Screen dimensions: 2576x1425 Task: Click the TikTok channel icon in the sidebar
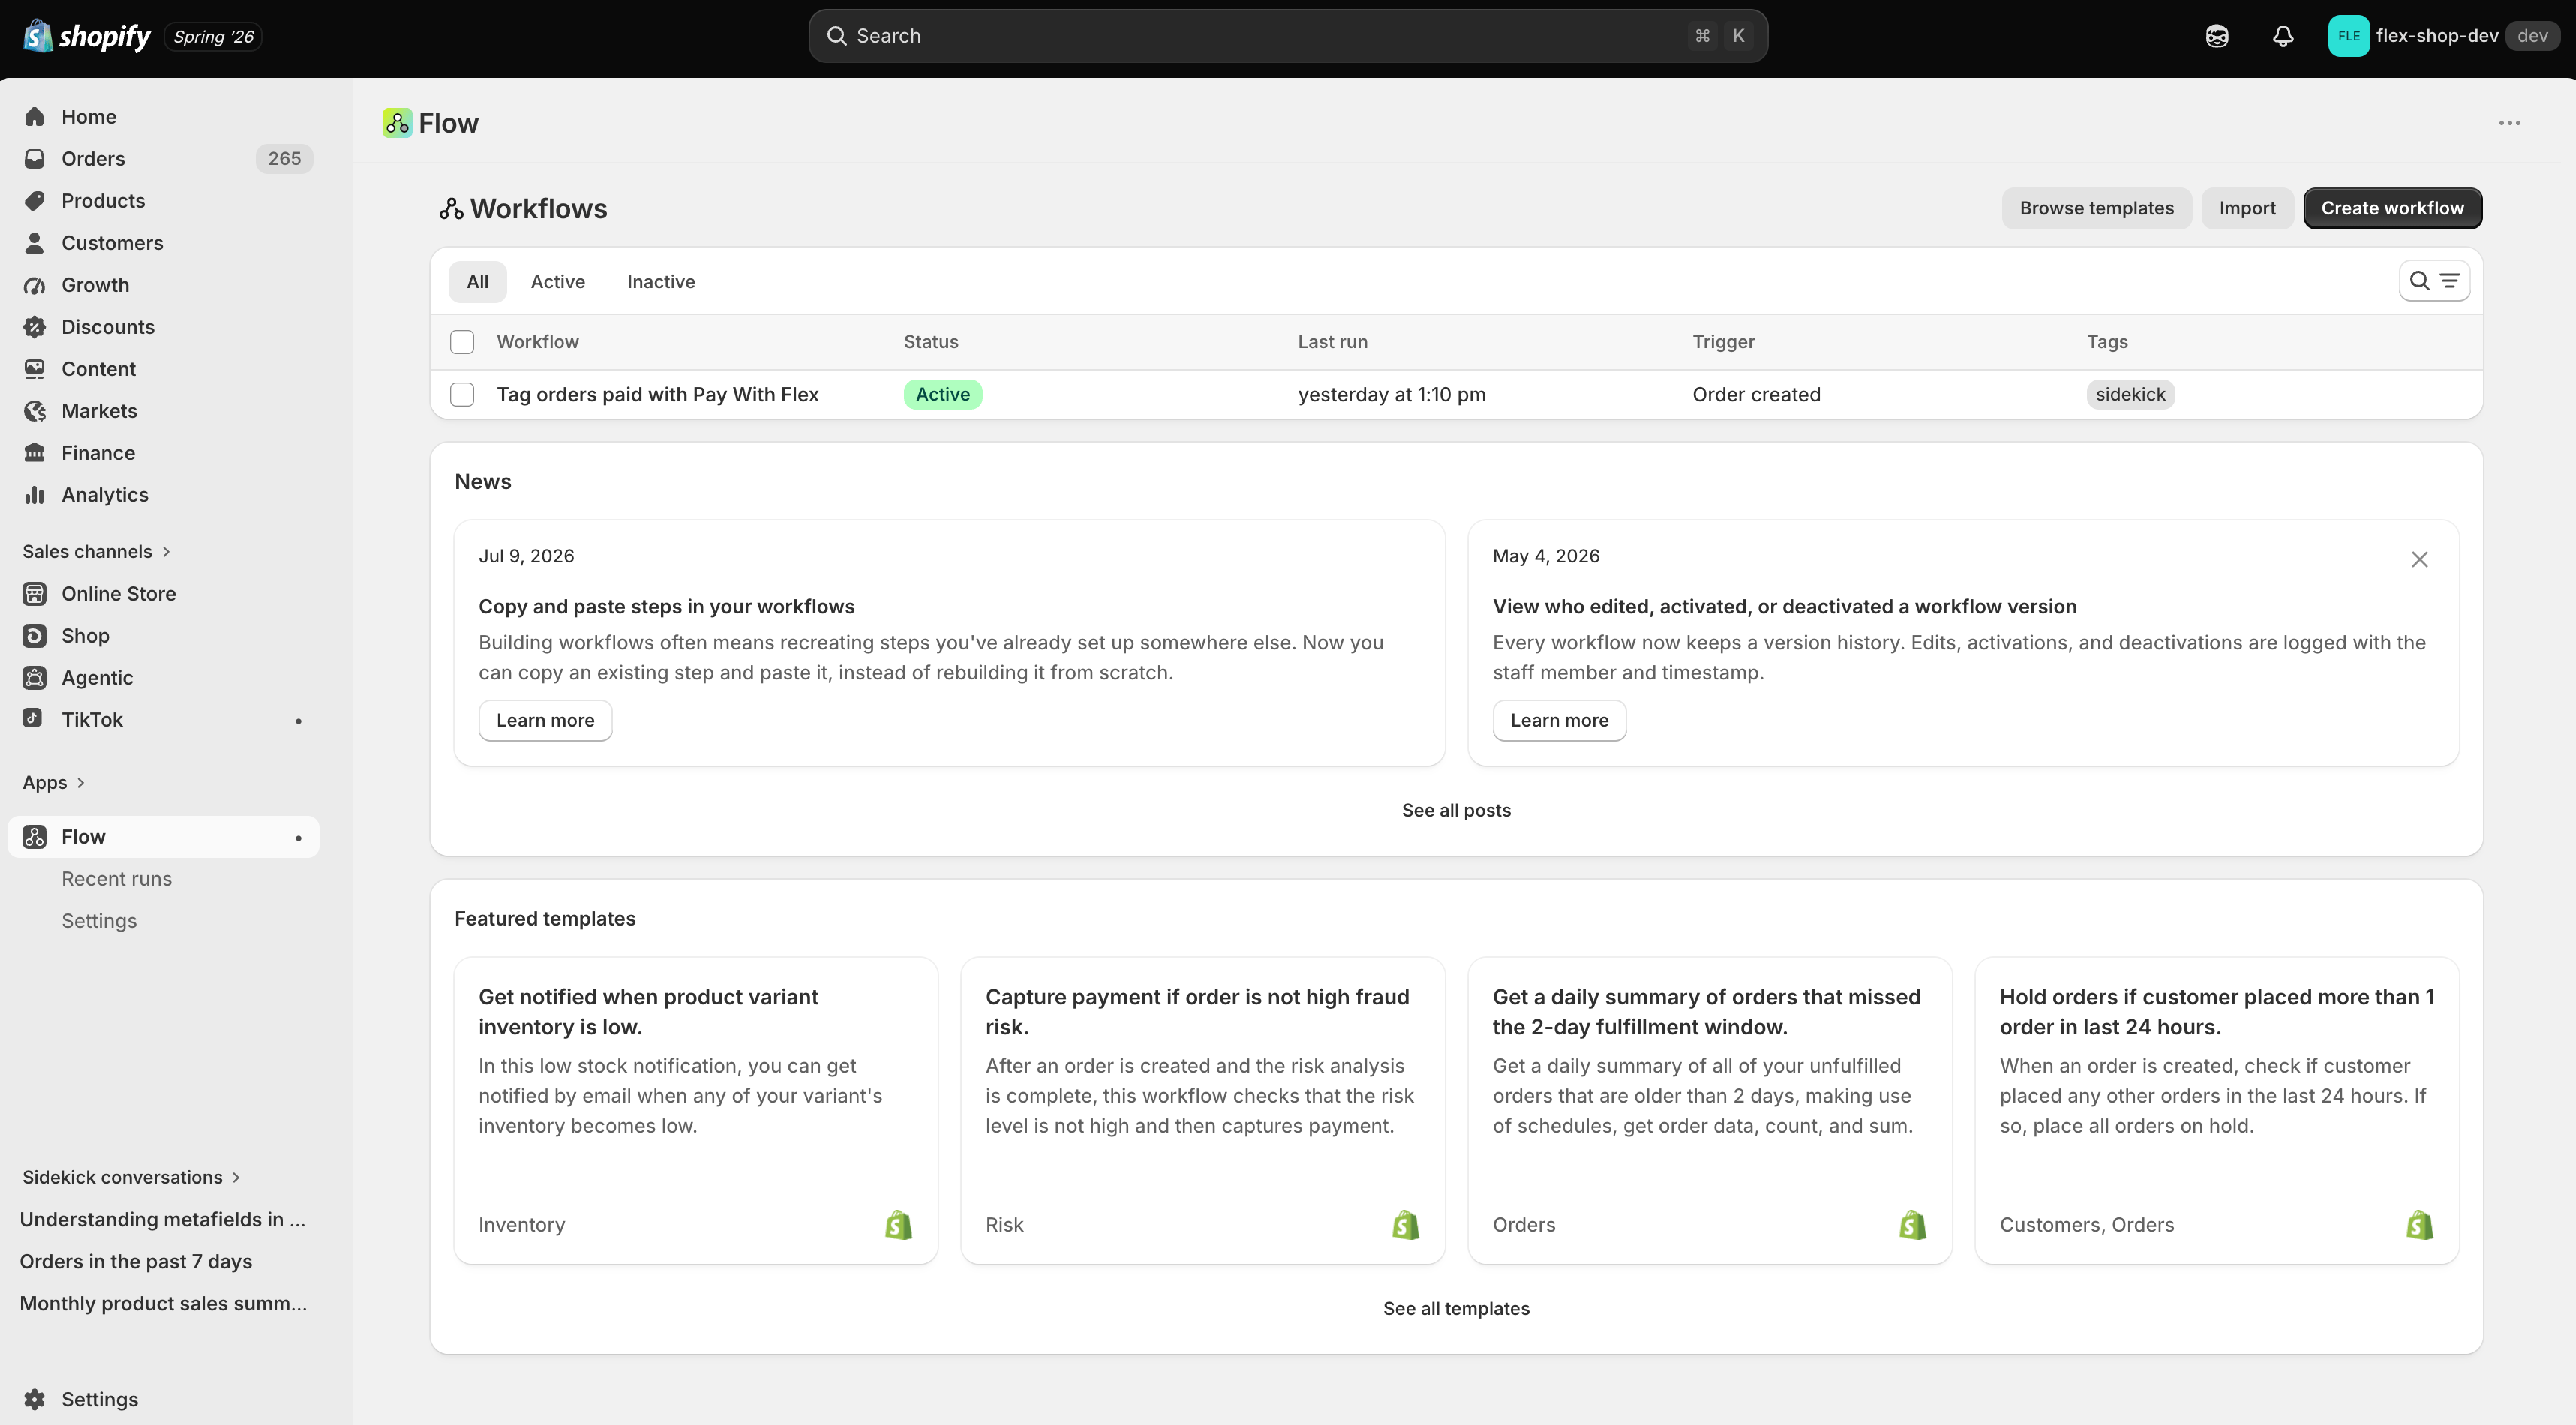pyautogui.click(x=33, y=718)
